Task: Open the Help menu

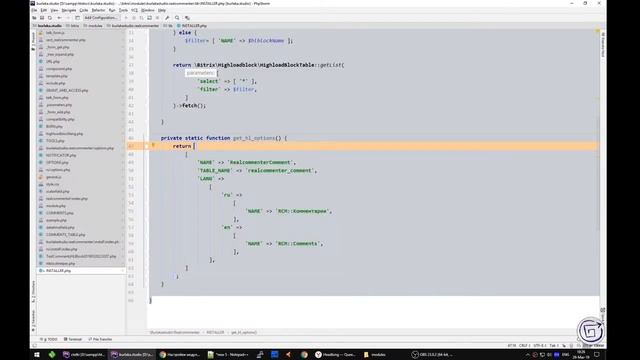Action: 162,10
